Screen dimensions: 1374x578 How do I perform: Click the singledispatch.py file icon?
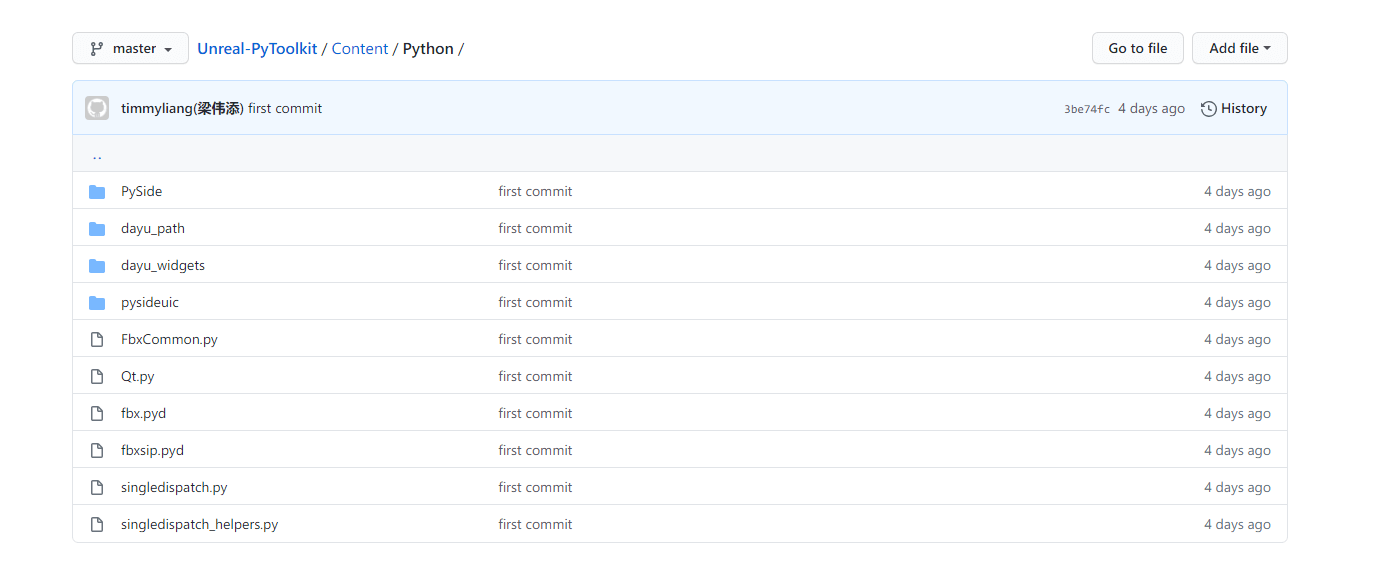coord(97,487)
